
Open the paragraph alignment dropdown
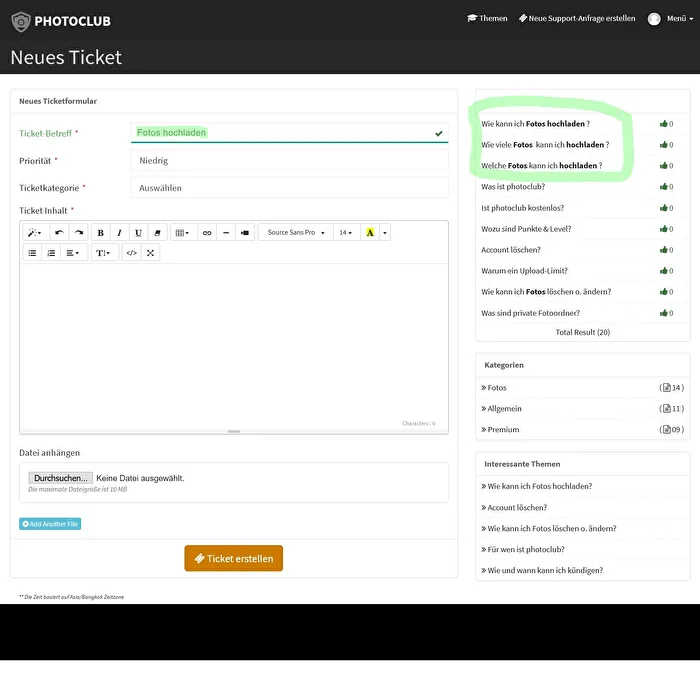click(73, 253)
